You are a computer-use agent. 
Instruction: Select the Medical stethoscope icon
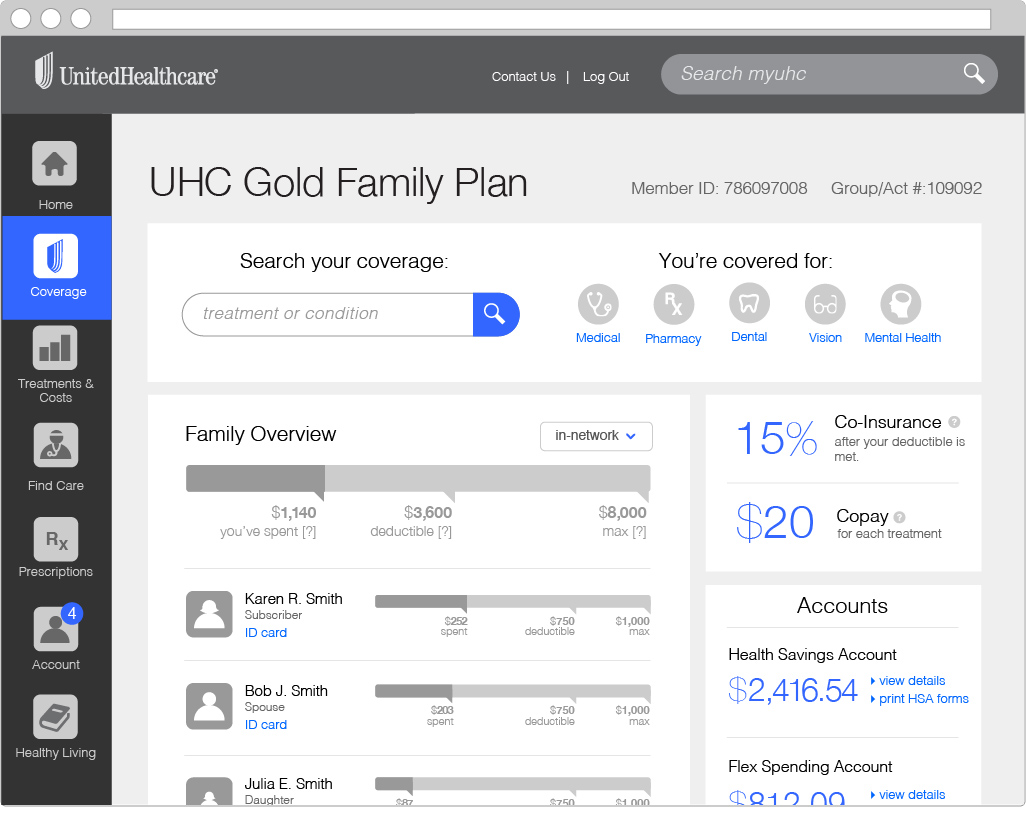598,304
